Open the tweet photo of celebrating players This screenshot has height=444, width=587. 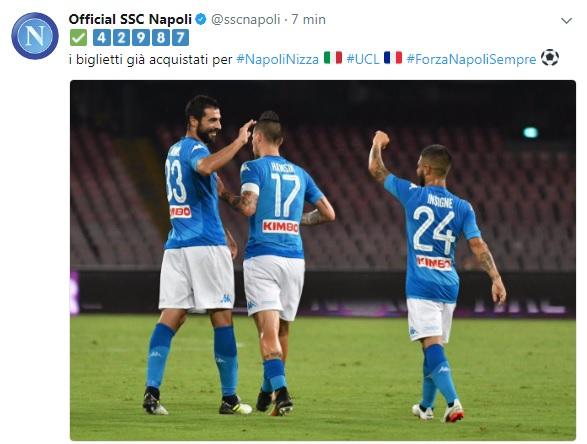pos(323,260)
